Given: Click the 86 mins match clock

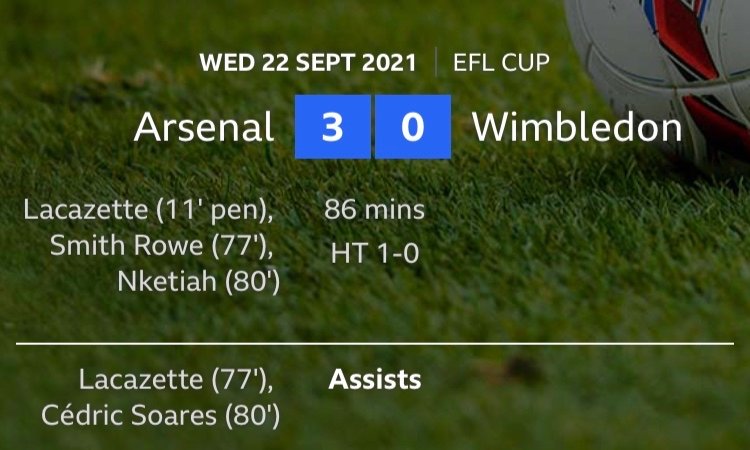Looking at the screenshot, I should click(375, 211).
